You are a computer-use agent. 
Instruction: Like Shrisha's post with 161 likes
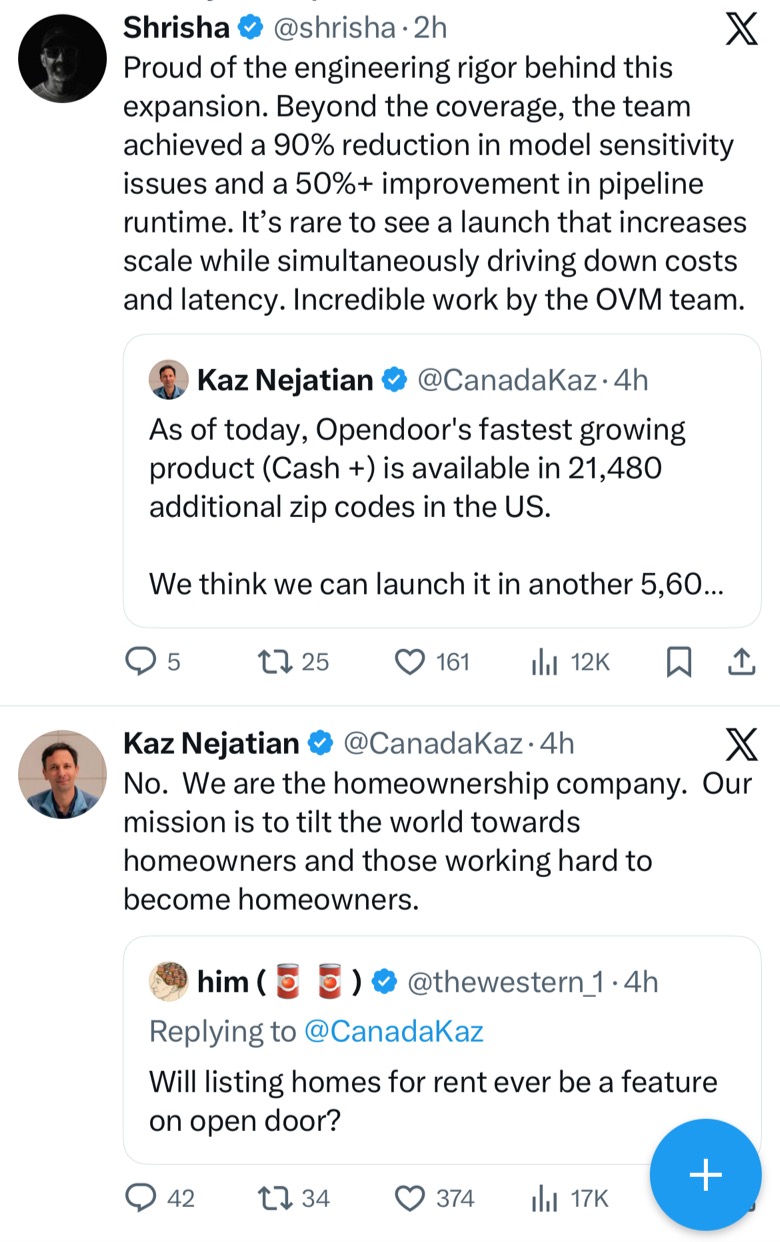coord(432,661)
